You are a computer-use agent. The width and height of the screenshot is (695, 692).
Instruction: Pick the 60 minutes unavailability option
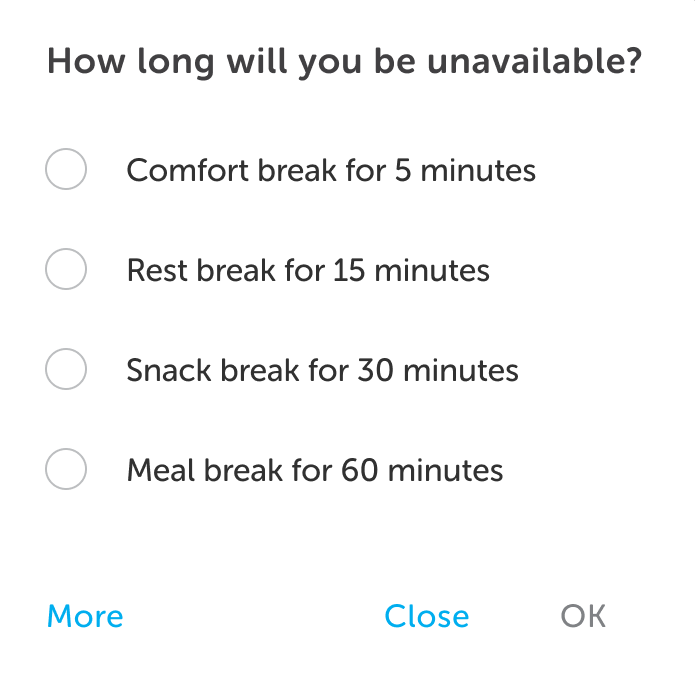tap(66, 470)
